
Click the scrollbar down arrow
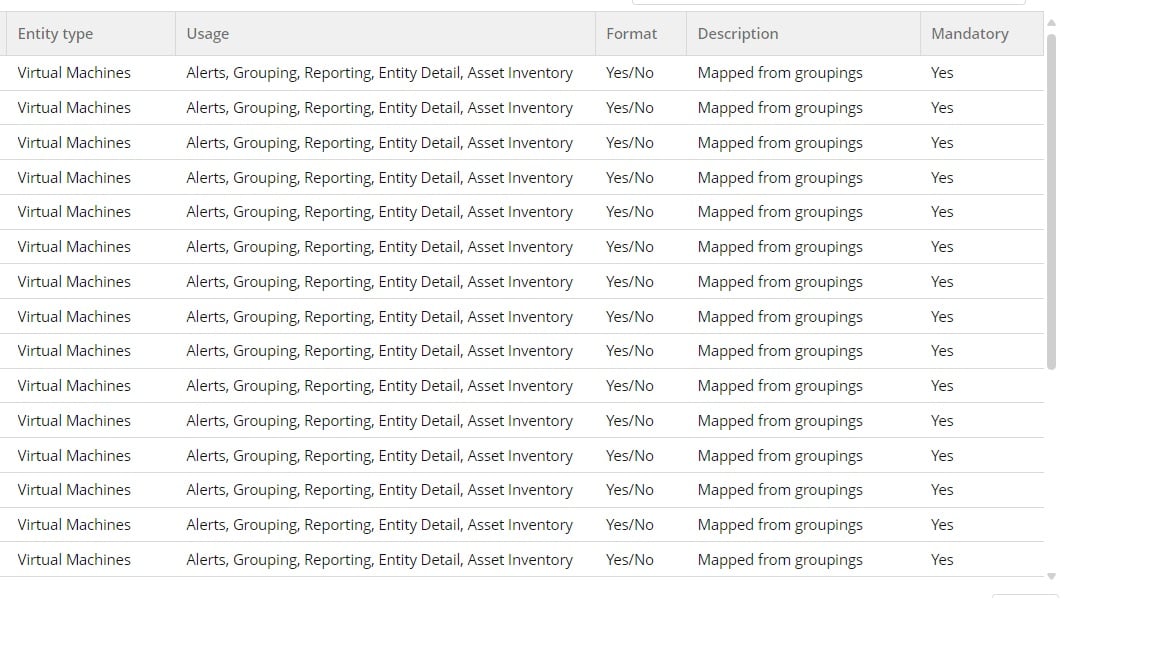click(x=1051, y=577)
